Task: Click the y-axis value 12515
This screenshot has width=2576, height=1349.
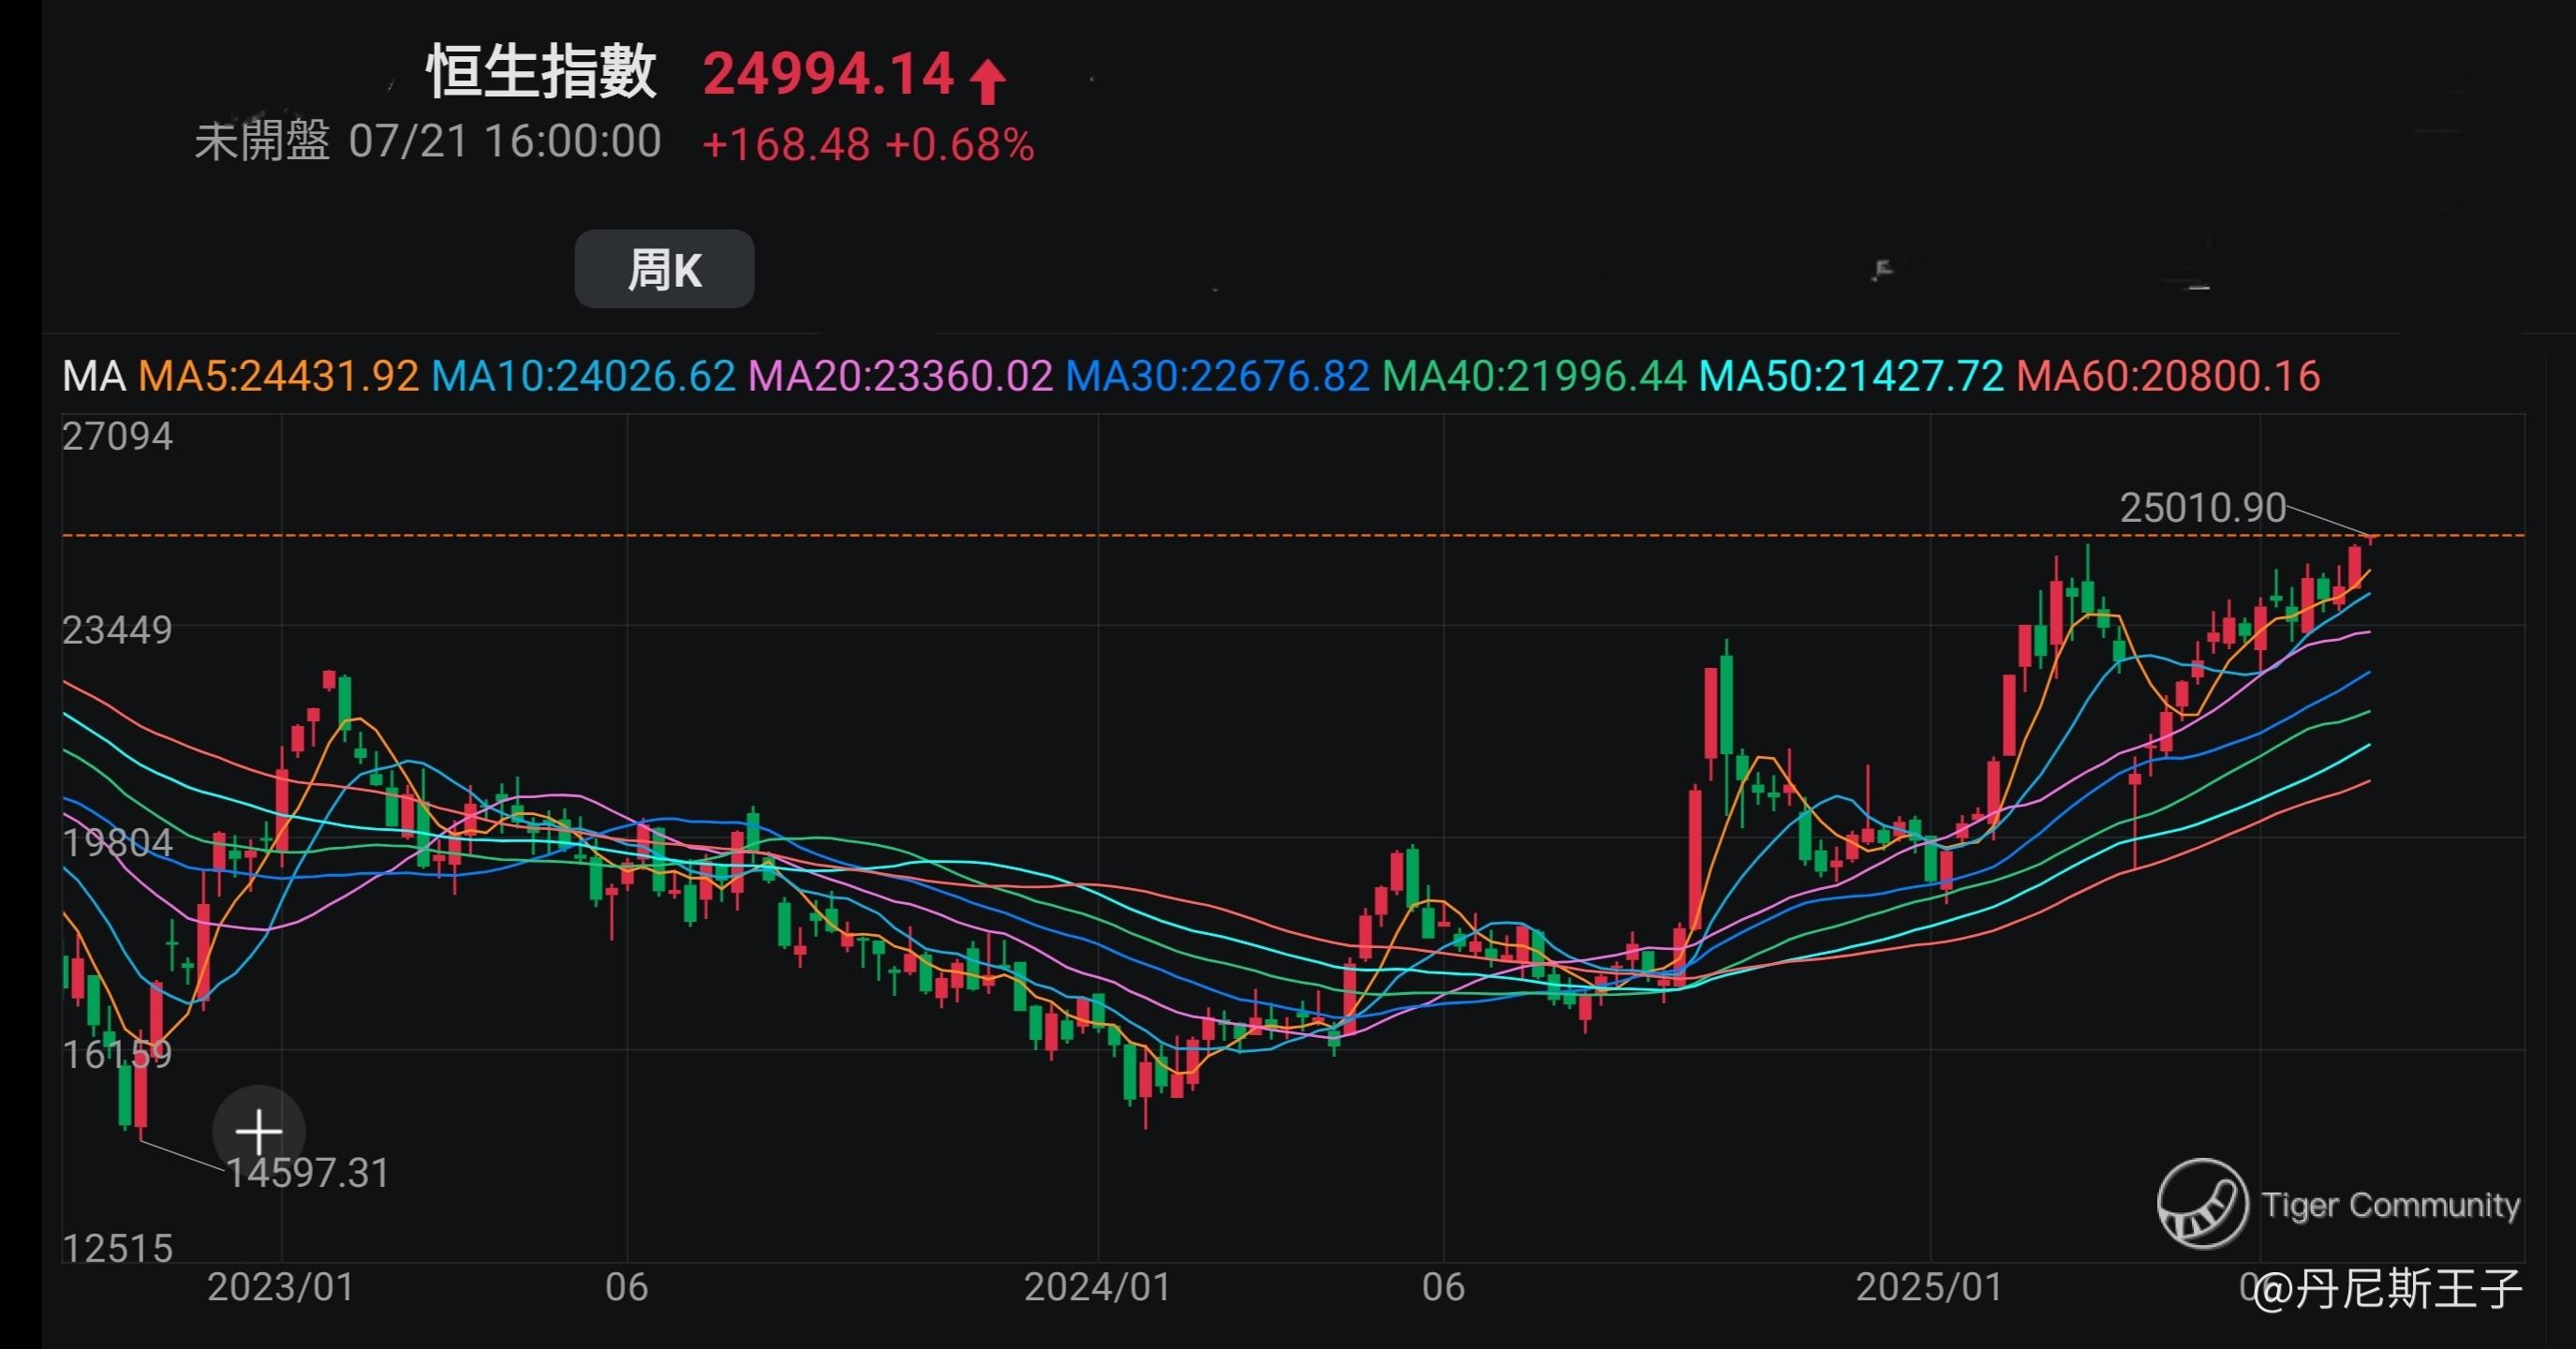Action: coord(117,1248)
